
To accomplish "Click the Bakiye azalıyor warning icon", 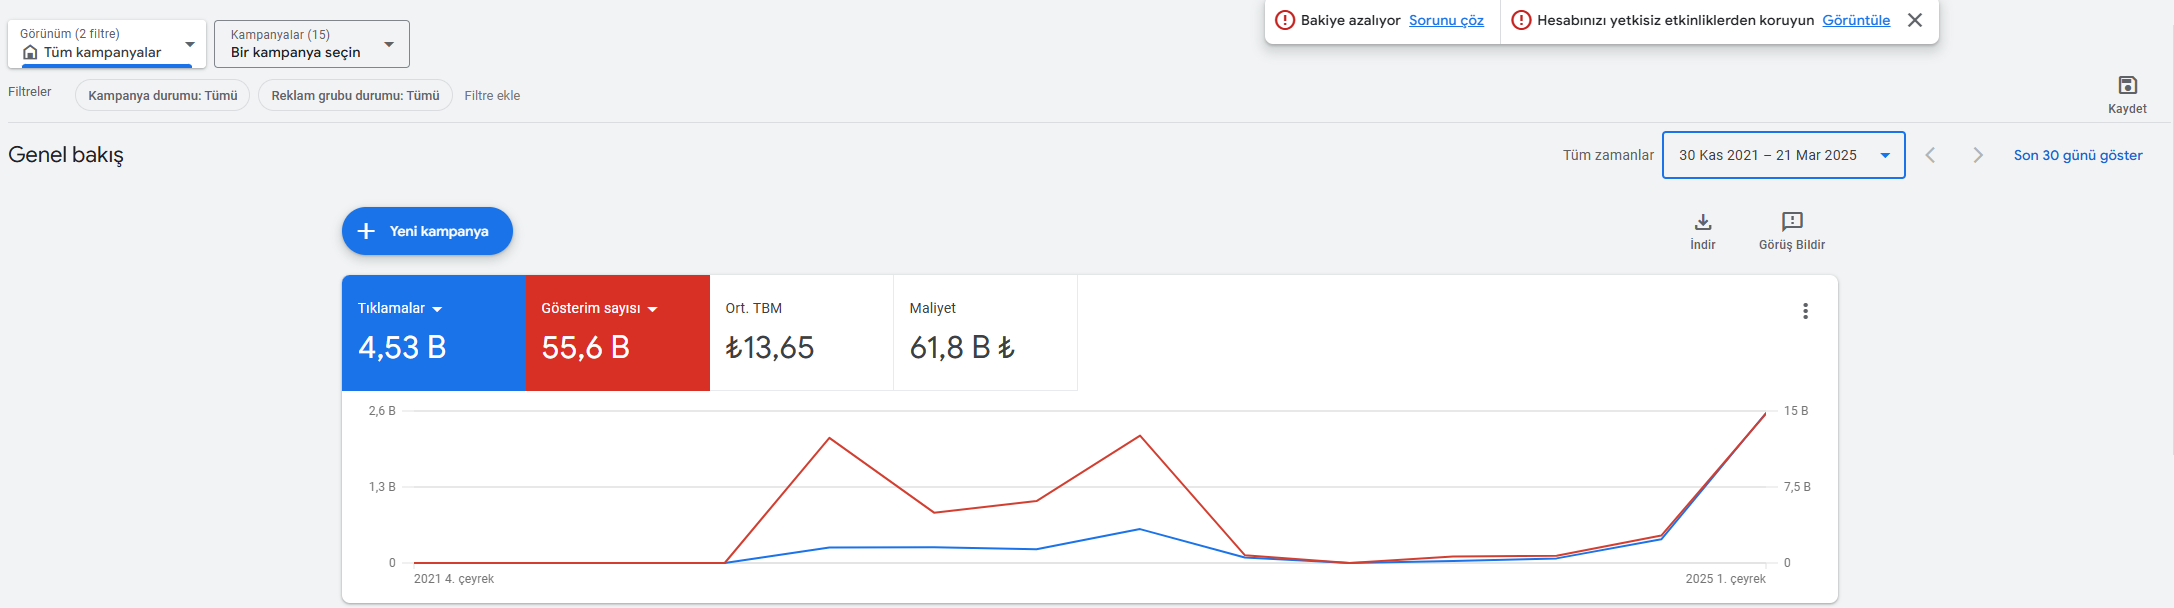I will (x=1285, y=20).
